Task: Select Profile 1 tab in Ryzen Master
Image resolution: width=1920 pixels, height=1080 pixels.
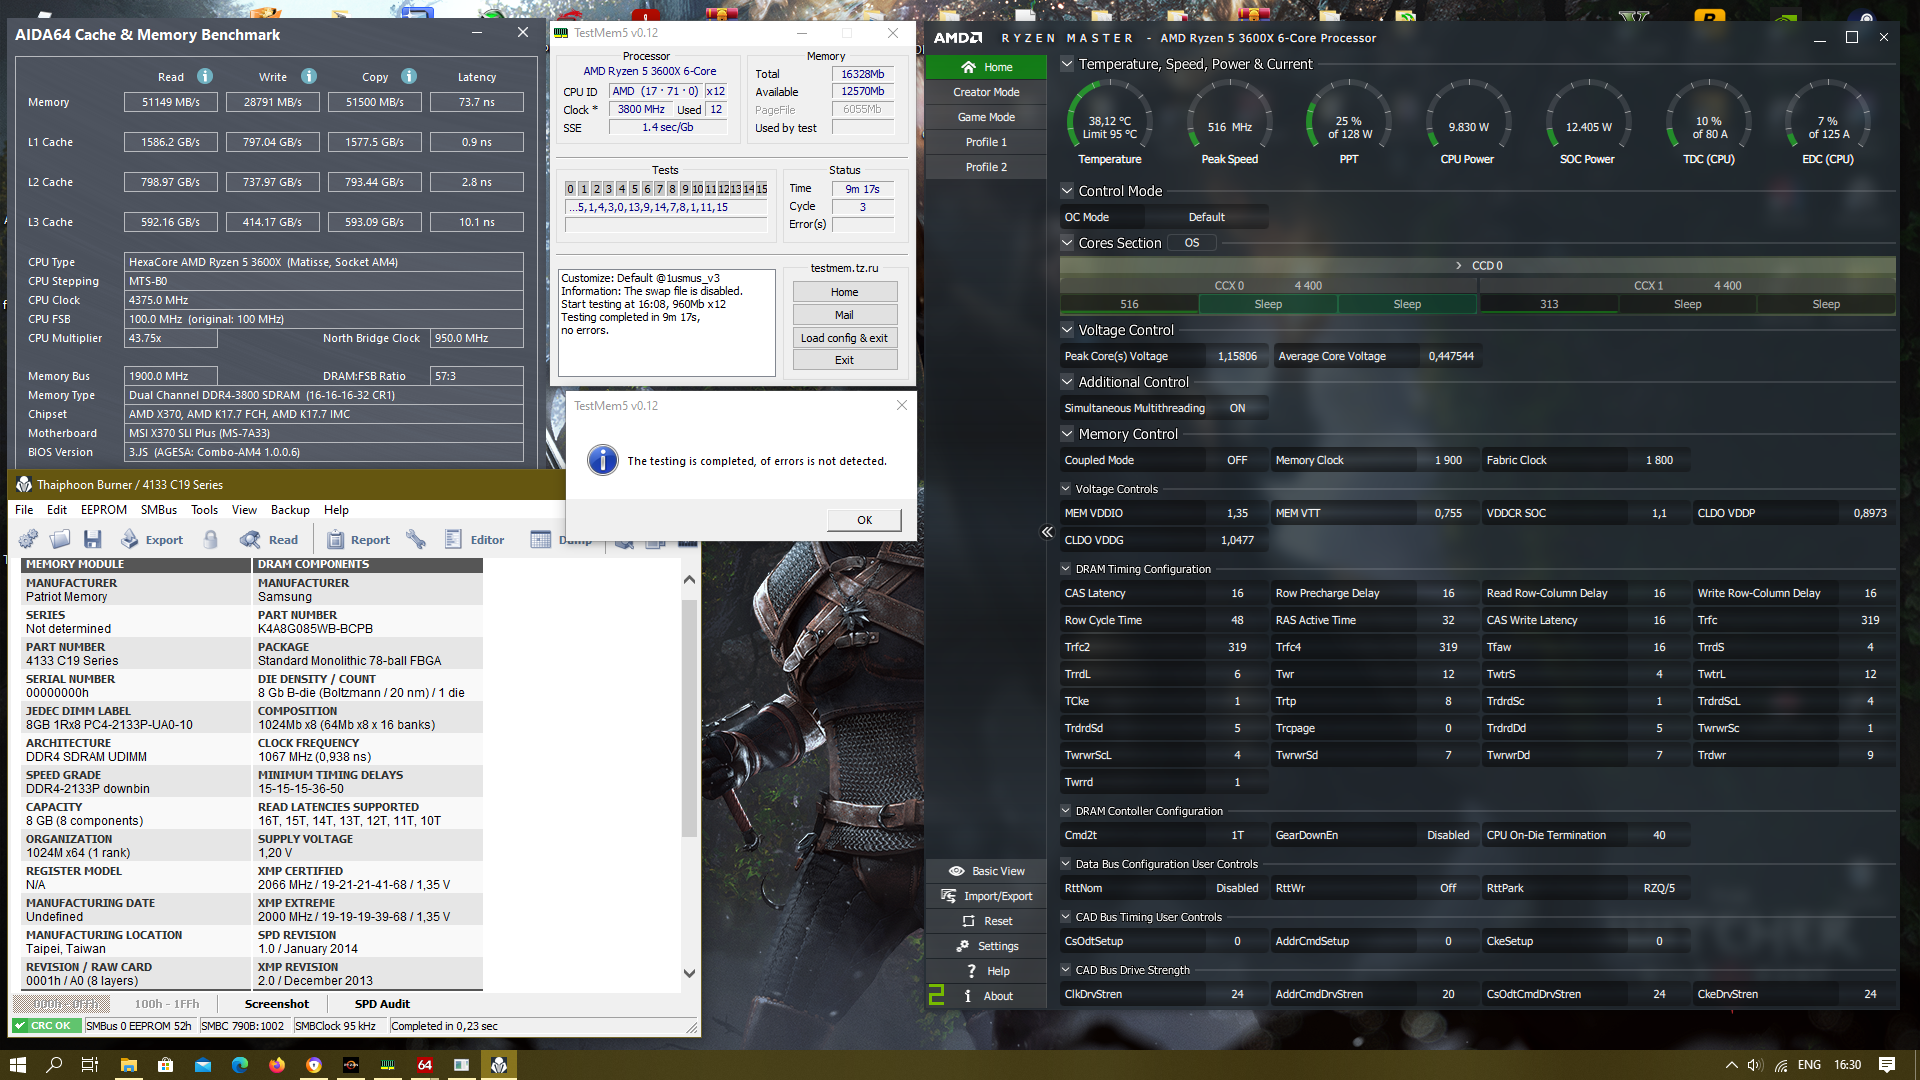Action: point(986,142)
